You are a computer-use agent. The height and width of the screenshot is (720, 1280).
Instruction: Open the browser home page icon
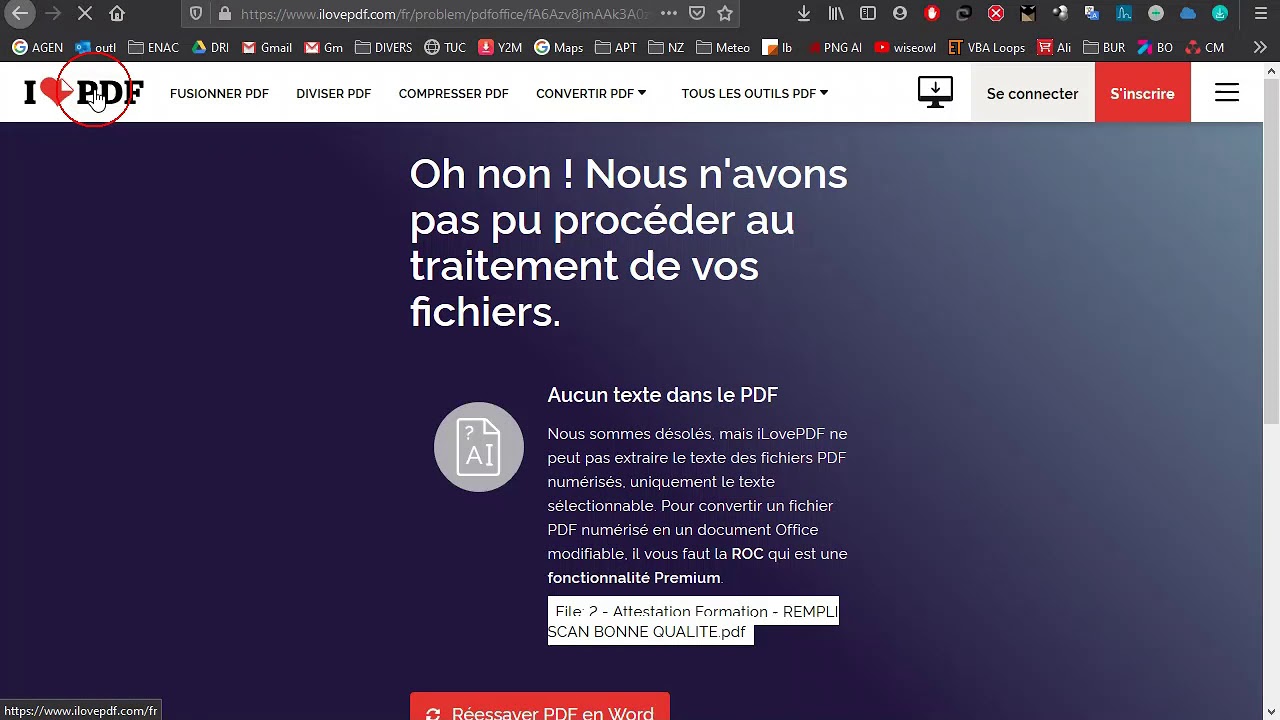coord(117,14)
